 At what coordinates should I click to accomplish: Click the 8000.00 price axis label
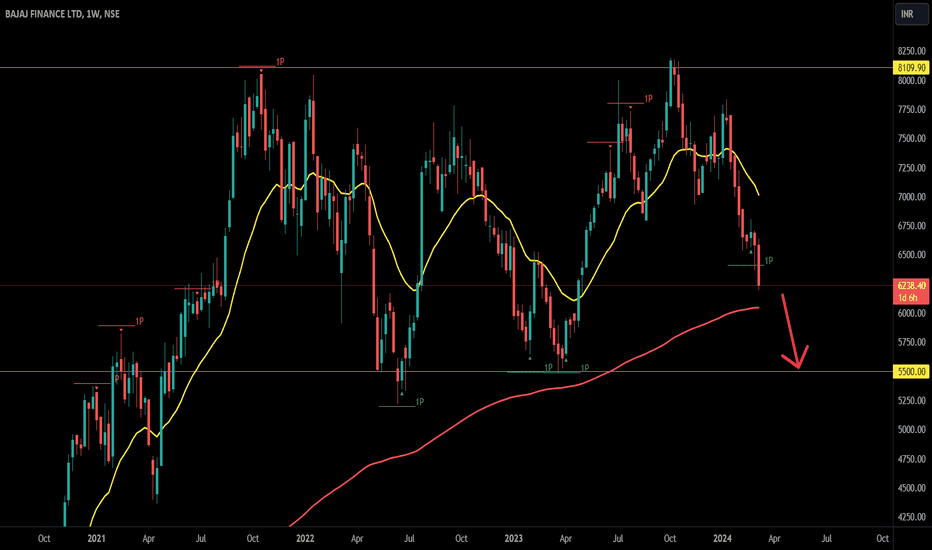[912, 81]
